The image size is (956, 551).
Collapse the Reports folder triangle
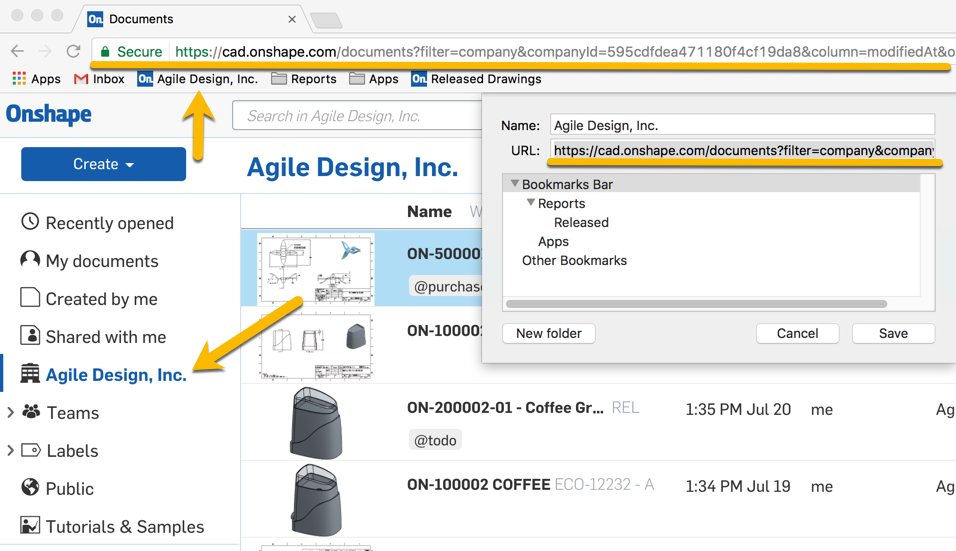(x=530, y=202)
